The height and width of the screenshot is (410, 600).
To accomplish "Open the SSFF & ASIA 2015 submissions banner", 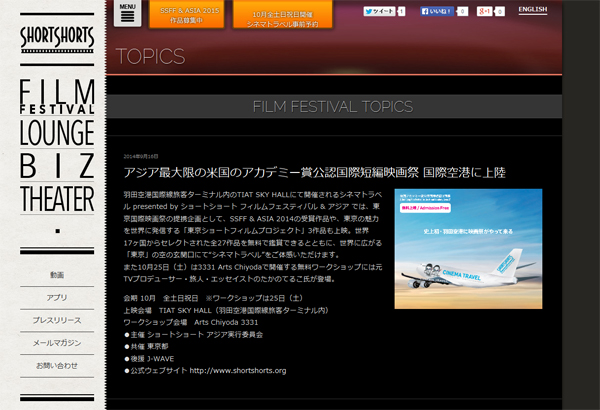I will click(x=186, y=15).
